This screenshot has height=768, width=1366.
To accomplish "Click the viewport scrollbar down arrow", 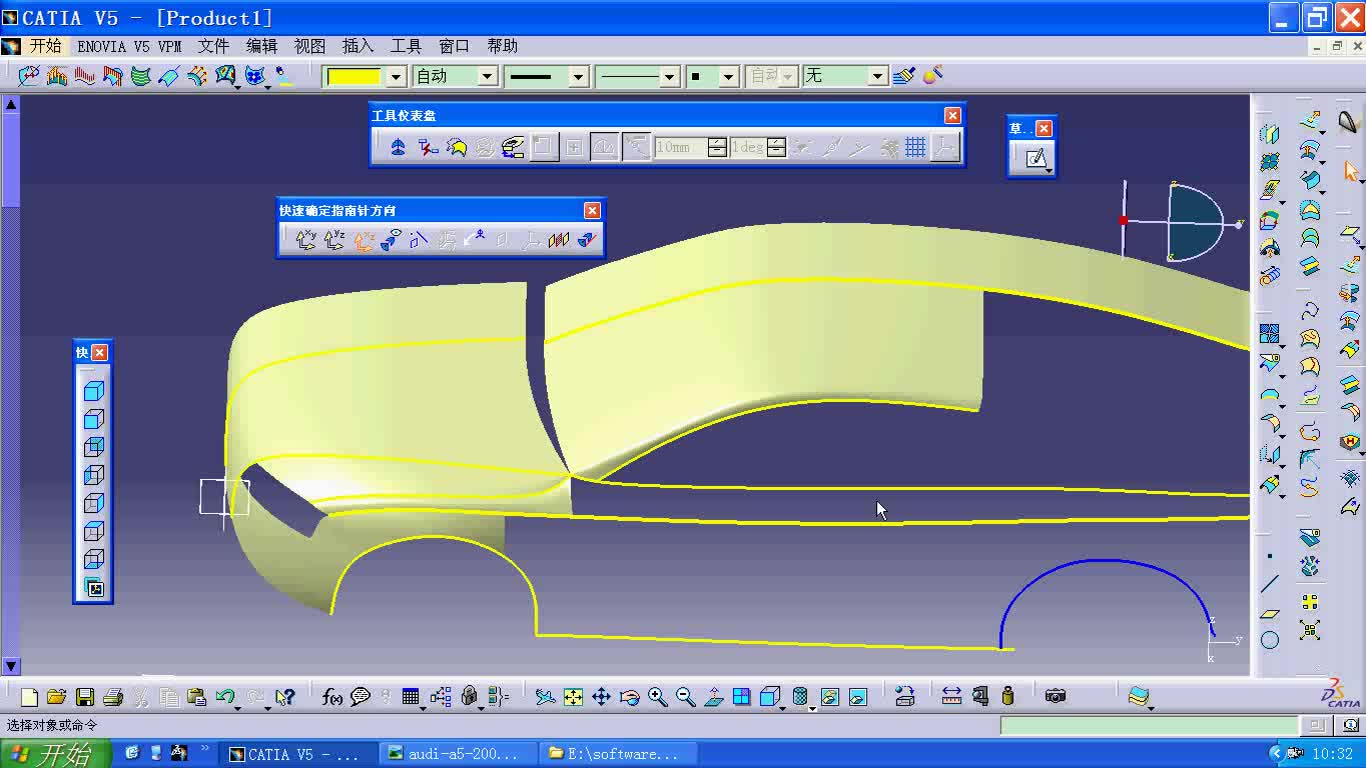I will click(x=10, y=665).
